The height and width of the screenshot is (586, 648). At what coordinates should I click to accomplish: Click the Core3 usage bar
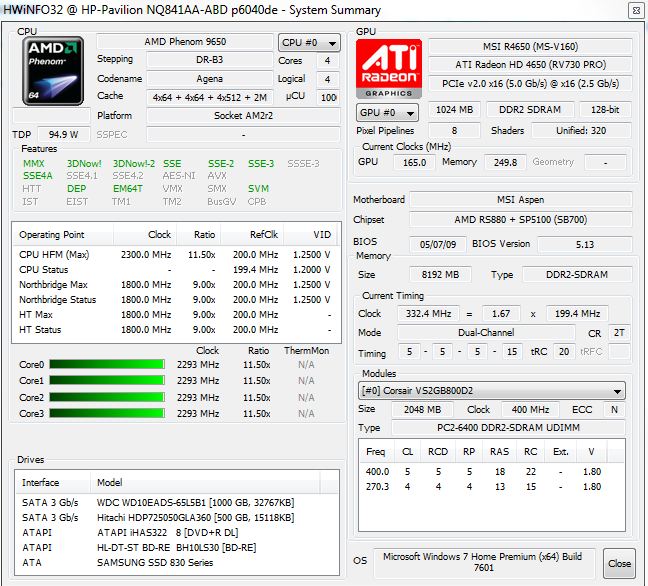point(107,413)
